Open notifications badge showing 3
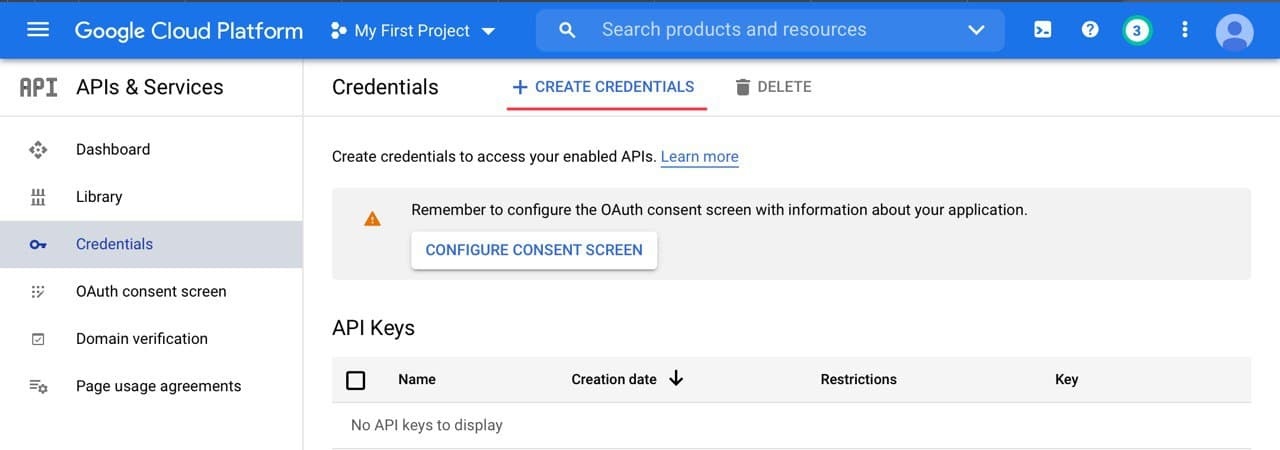1280x450 pixels. [1136, 30]
